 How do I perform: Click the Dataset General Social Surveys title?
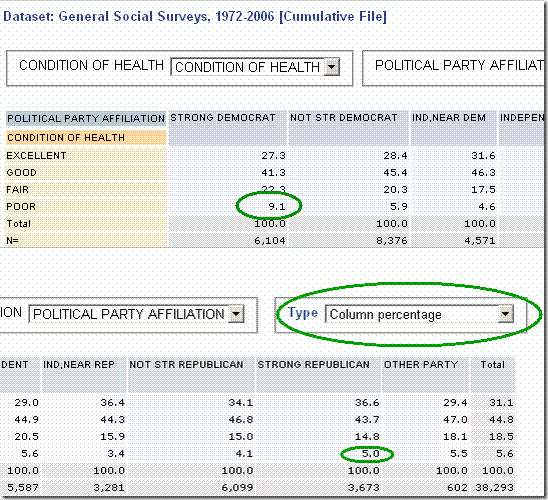point(195,16)
